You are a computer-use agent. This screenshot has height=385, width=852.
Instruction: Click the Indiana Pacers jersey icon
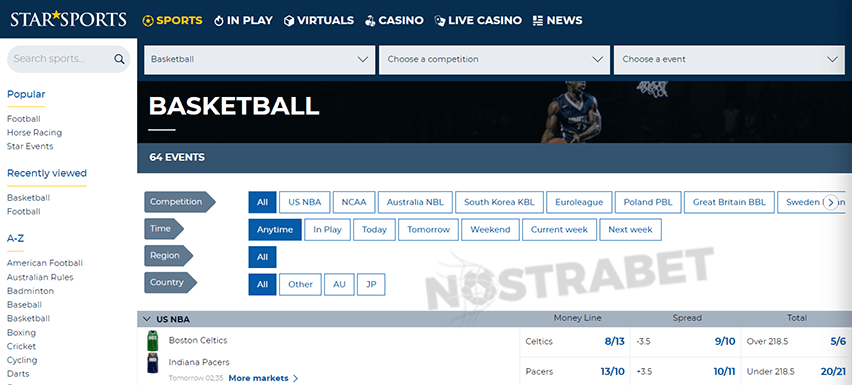[153, 363]
